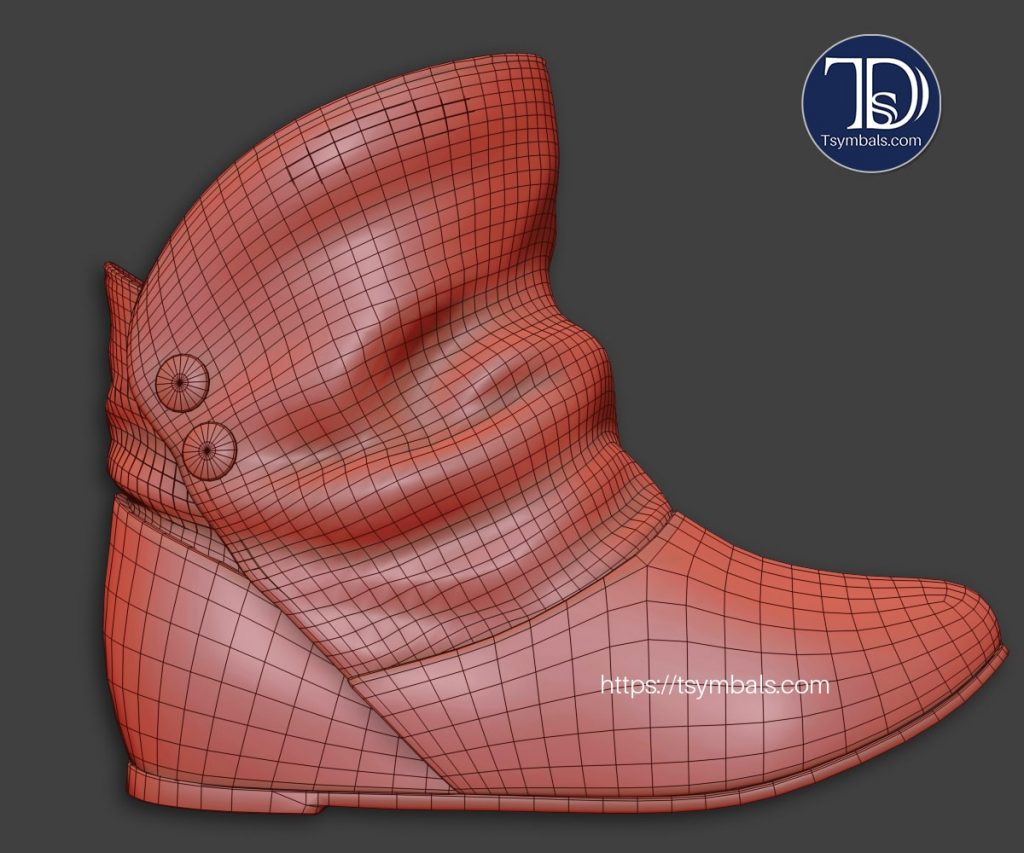Select the Tsymbals.com text label under the monogram

click(873, 140)
